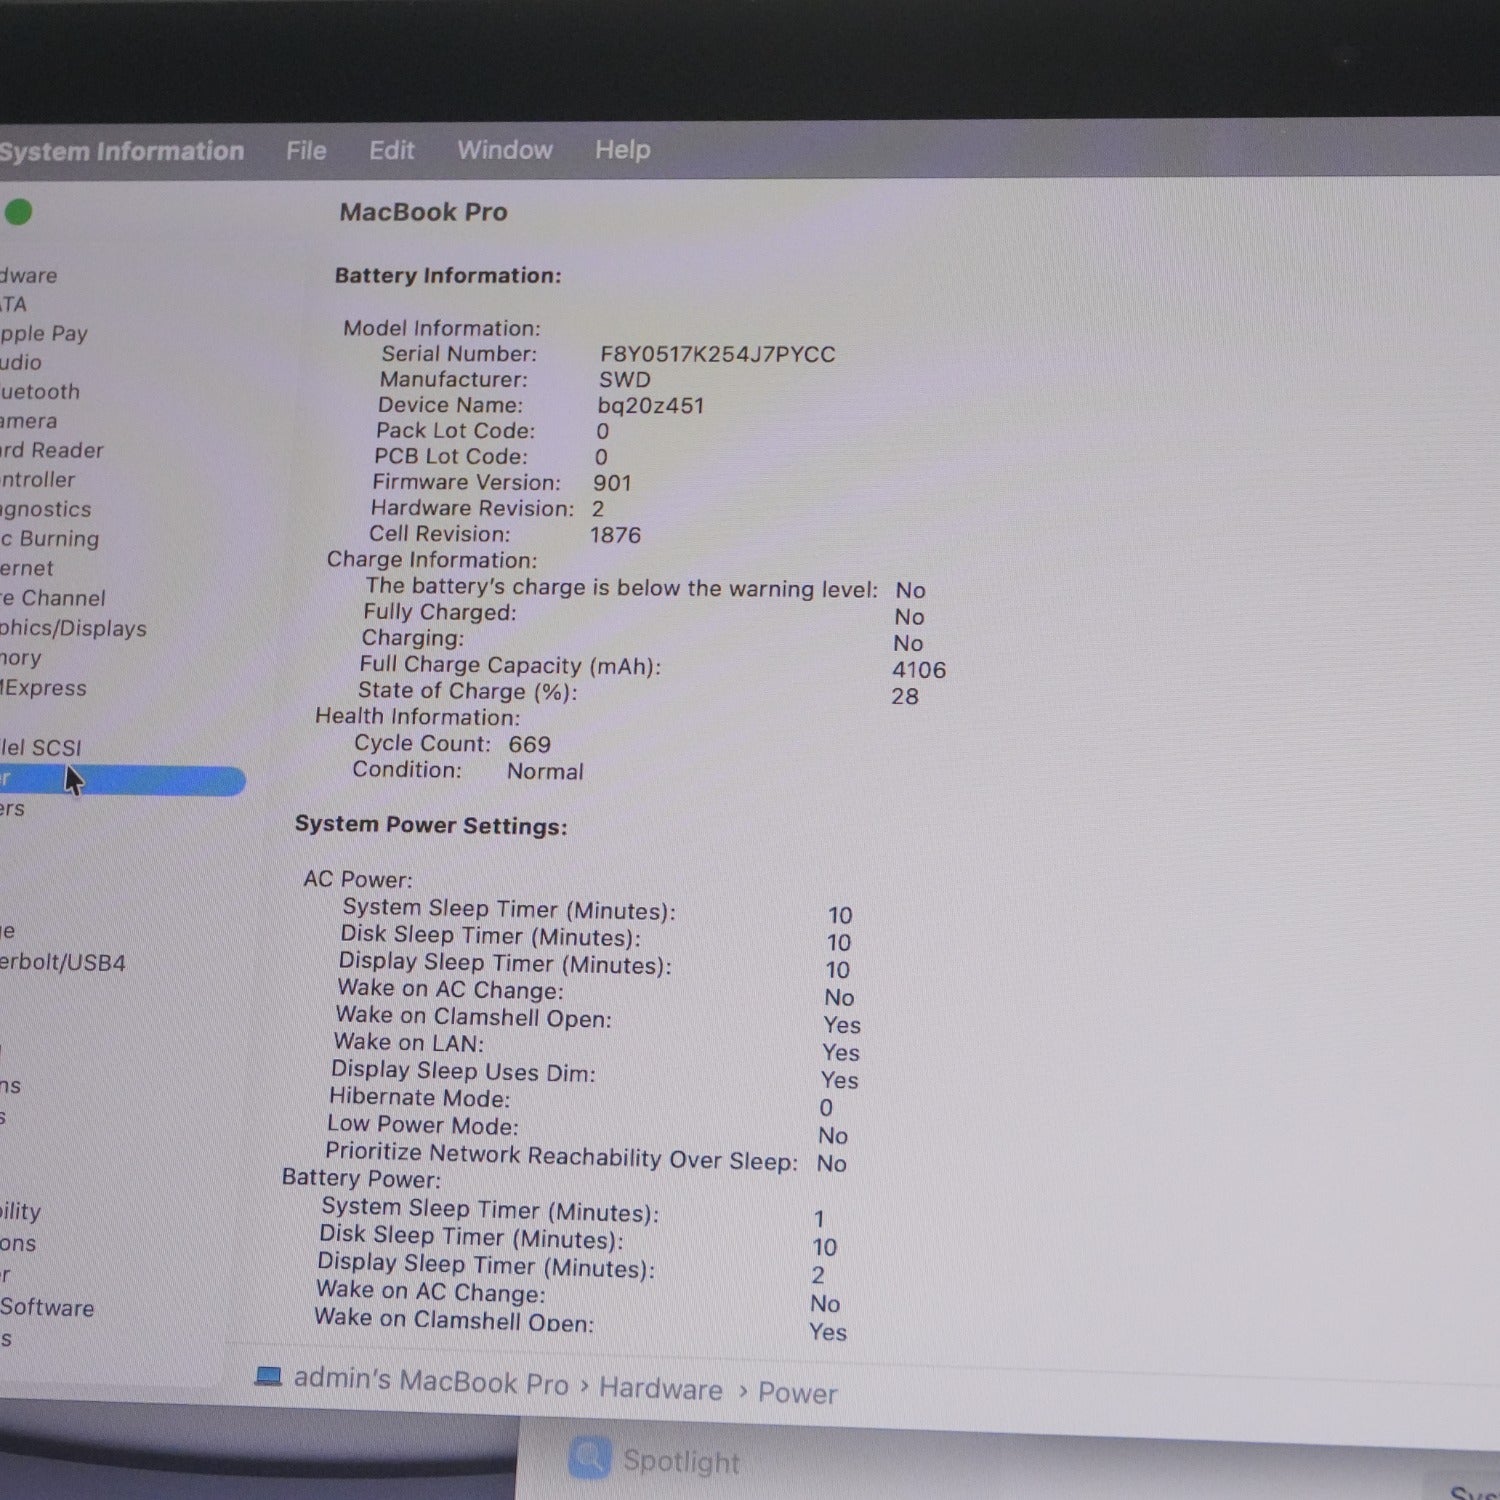Click the Condition value Normal
The height and width of the screenshot is (1500, 1500).
(545, 771)
